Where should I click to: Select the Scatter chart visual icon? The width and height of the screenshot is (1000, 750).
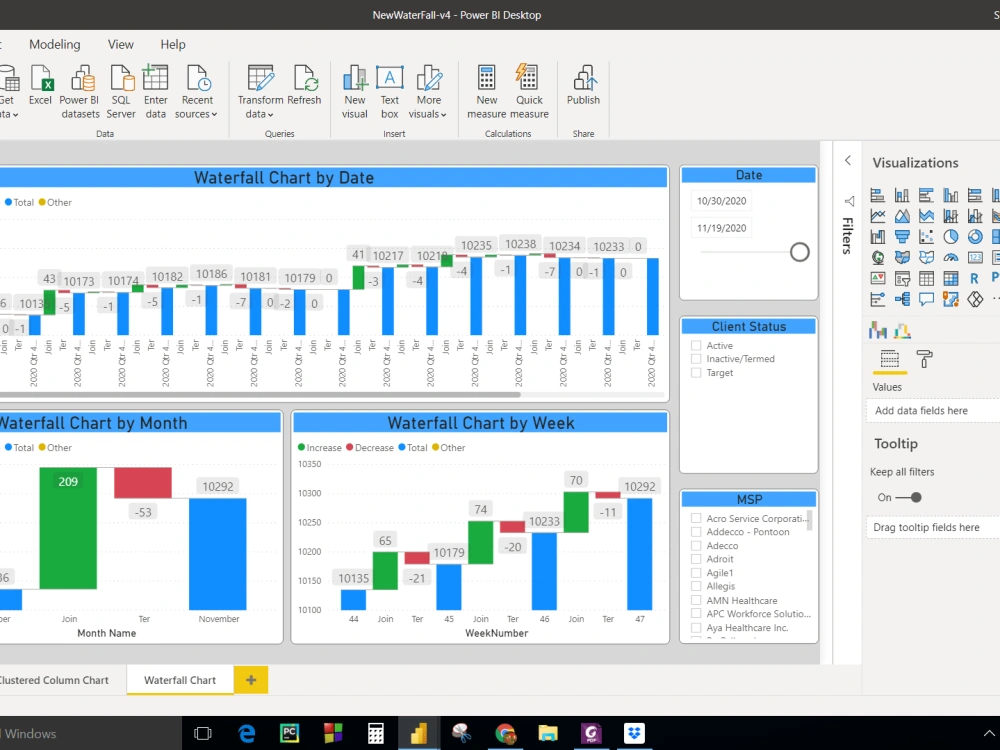coord(926,236)
